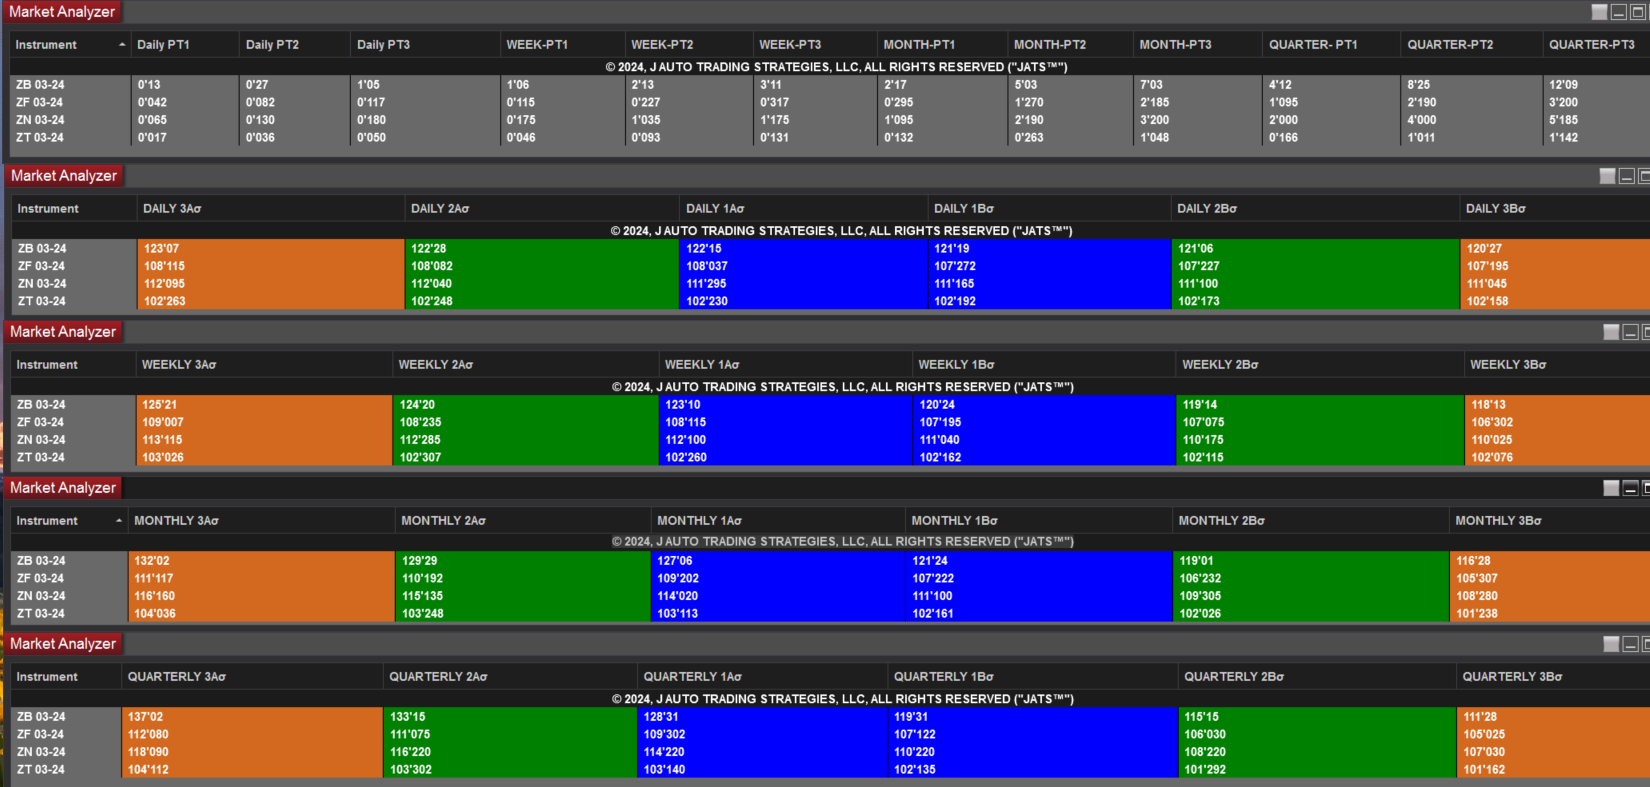Screen dimensions: 1650x787
Task: Select the green cell showing 115'135
Action: pyautogui.click(x=523, y=596)
